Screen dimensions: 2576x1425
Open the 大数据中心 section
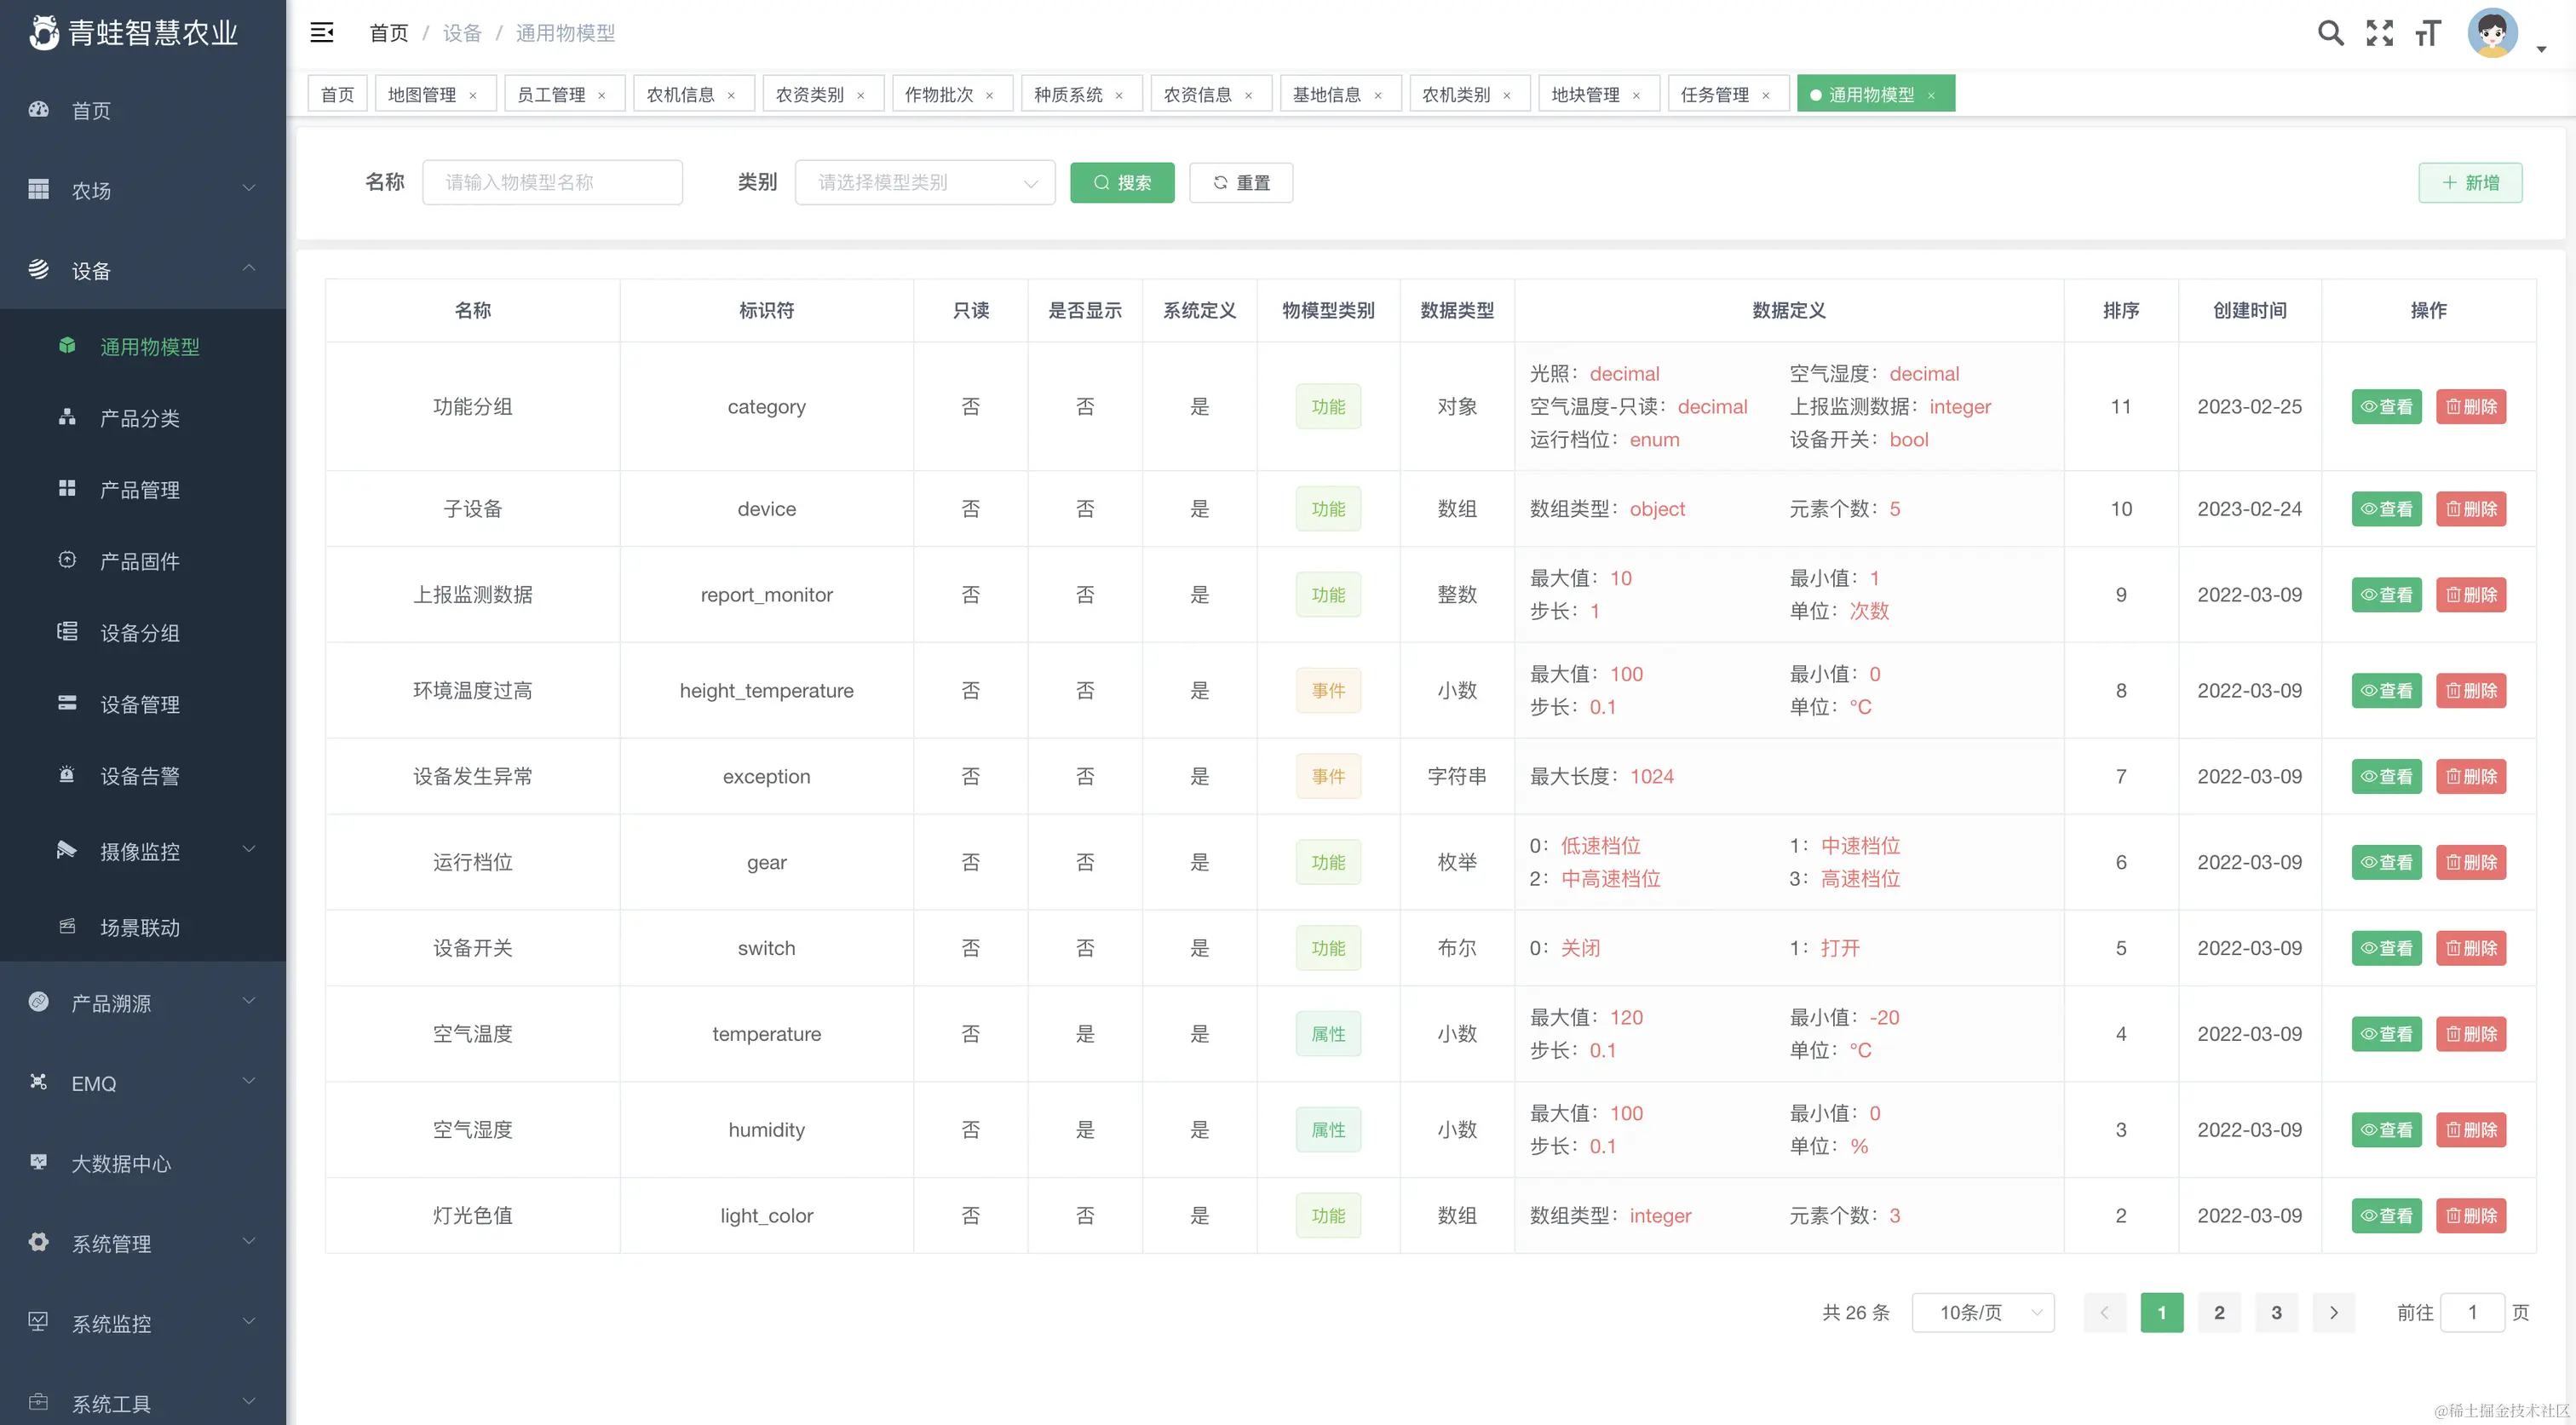click(x=121, y=1163)
